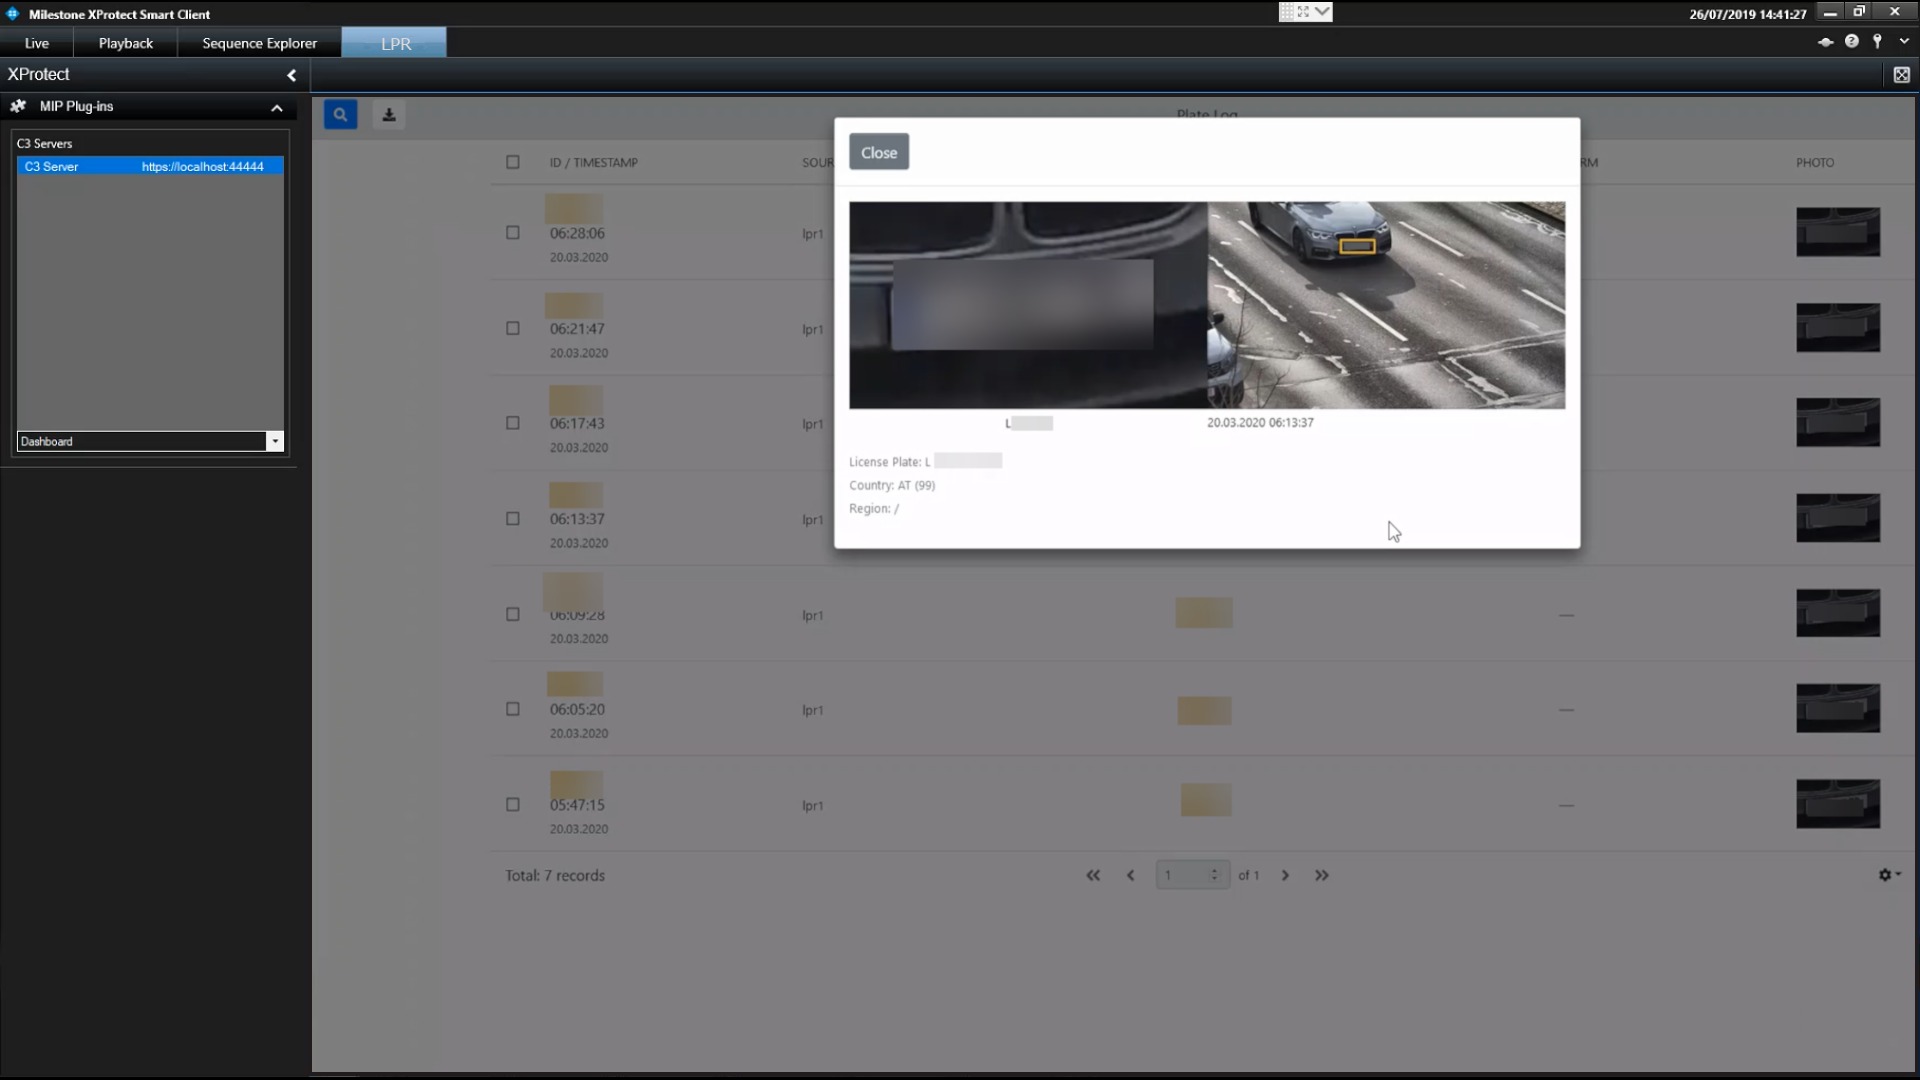Click the car overview image in dialog
Viewport: 1920px width, 1080px height.
click(1386, 305)
